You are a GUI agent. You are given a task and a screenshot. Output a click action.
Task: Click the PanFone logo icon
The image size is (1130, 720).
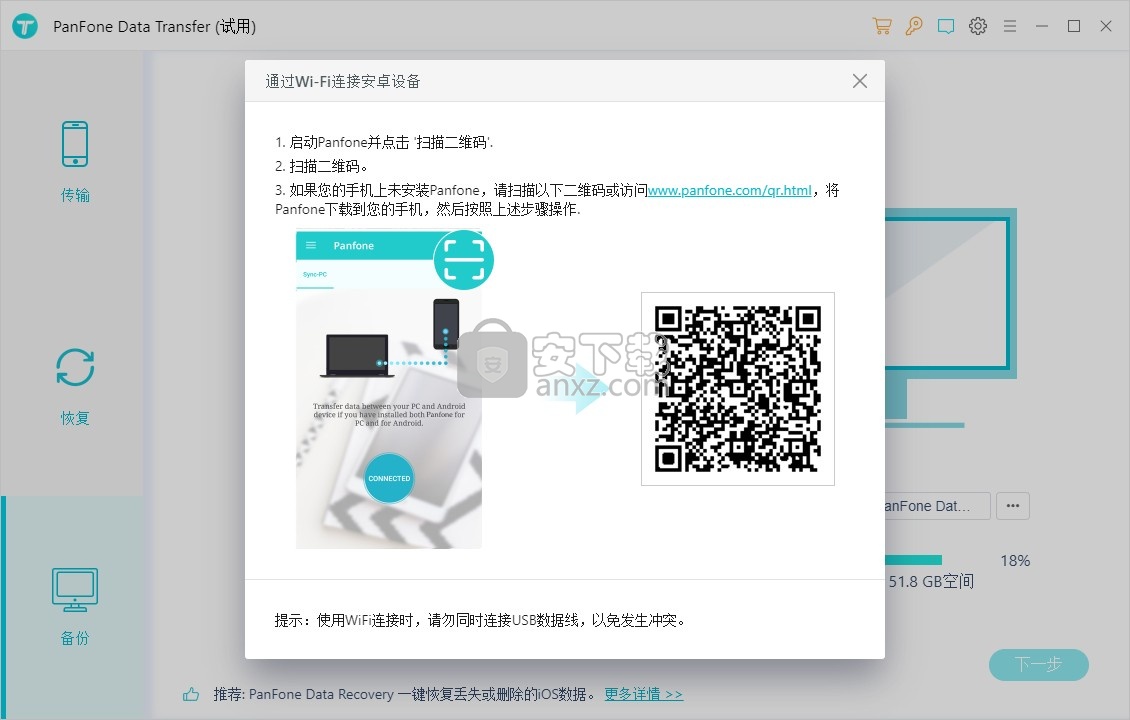coord(25,27)
